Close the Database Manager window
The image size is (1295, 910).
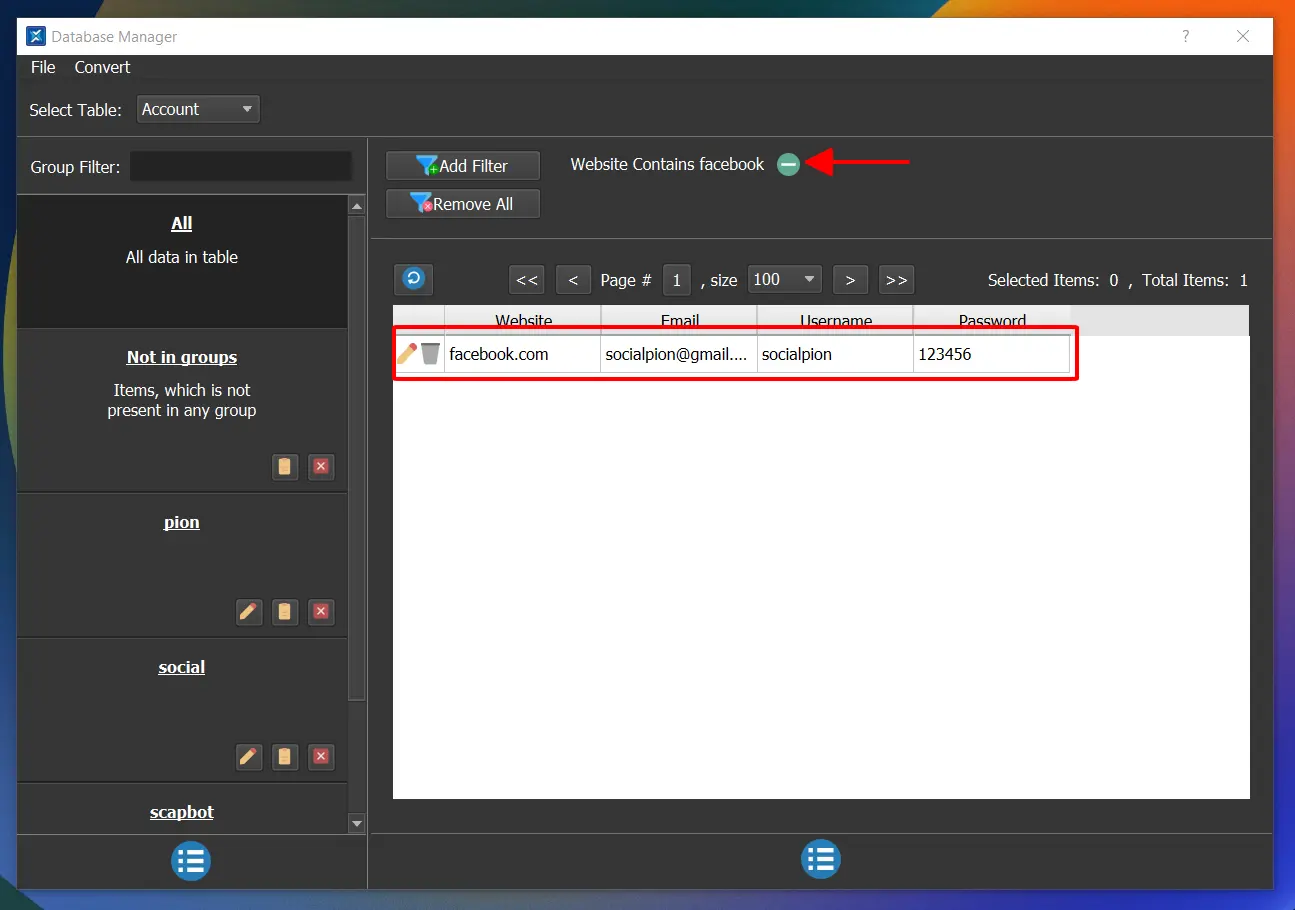coord(1243,36)
